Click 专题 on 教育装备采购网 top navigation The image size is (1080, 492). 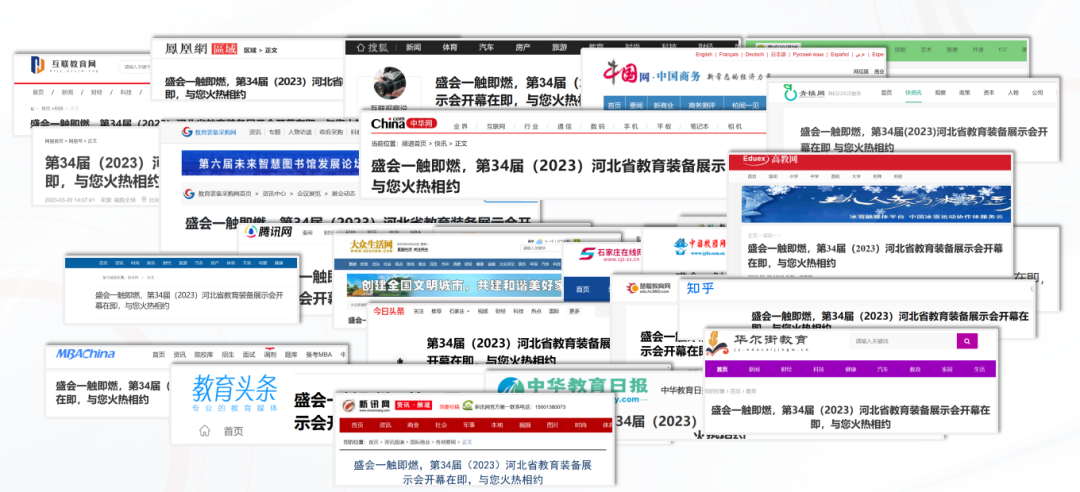click(x=275, y=132)
